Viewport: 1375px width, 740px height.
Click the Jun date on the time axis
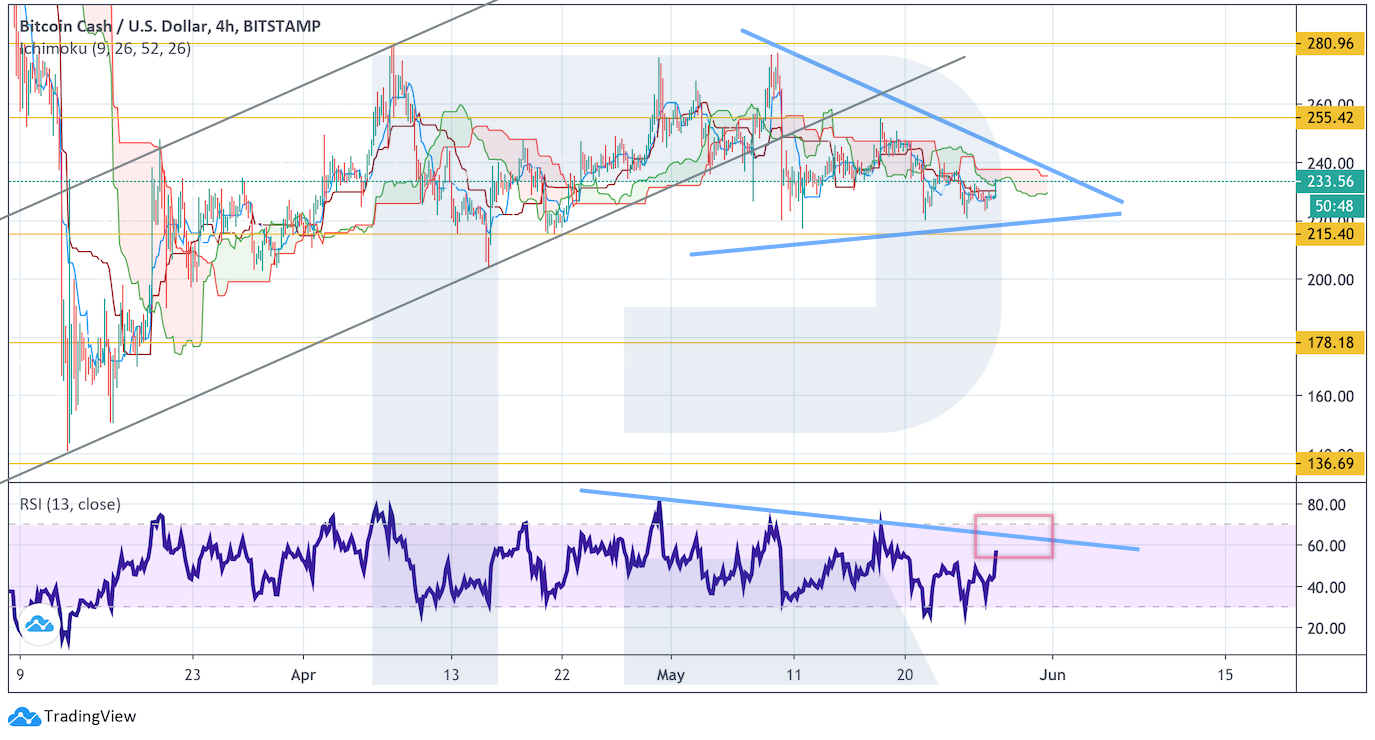1052,675
